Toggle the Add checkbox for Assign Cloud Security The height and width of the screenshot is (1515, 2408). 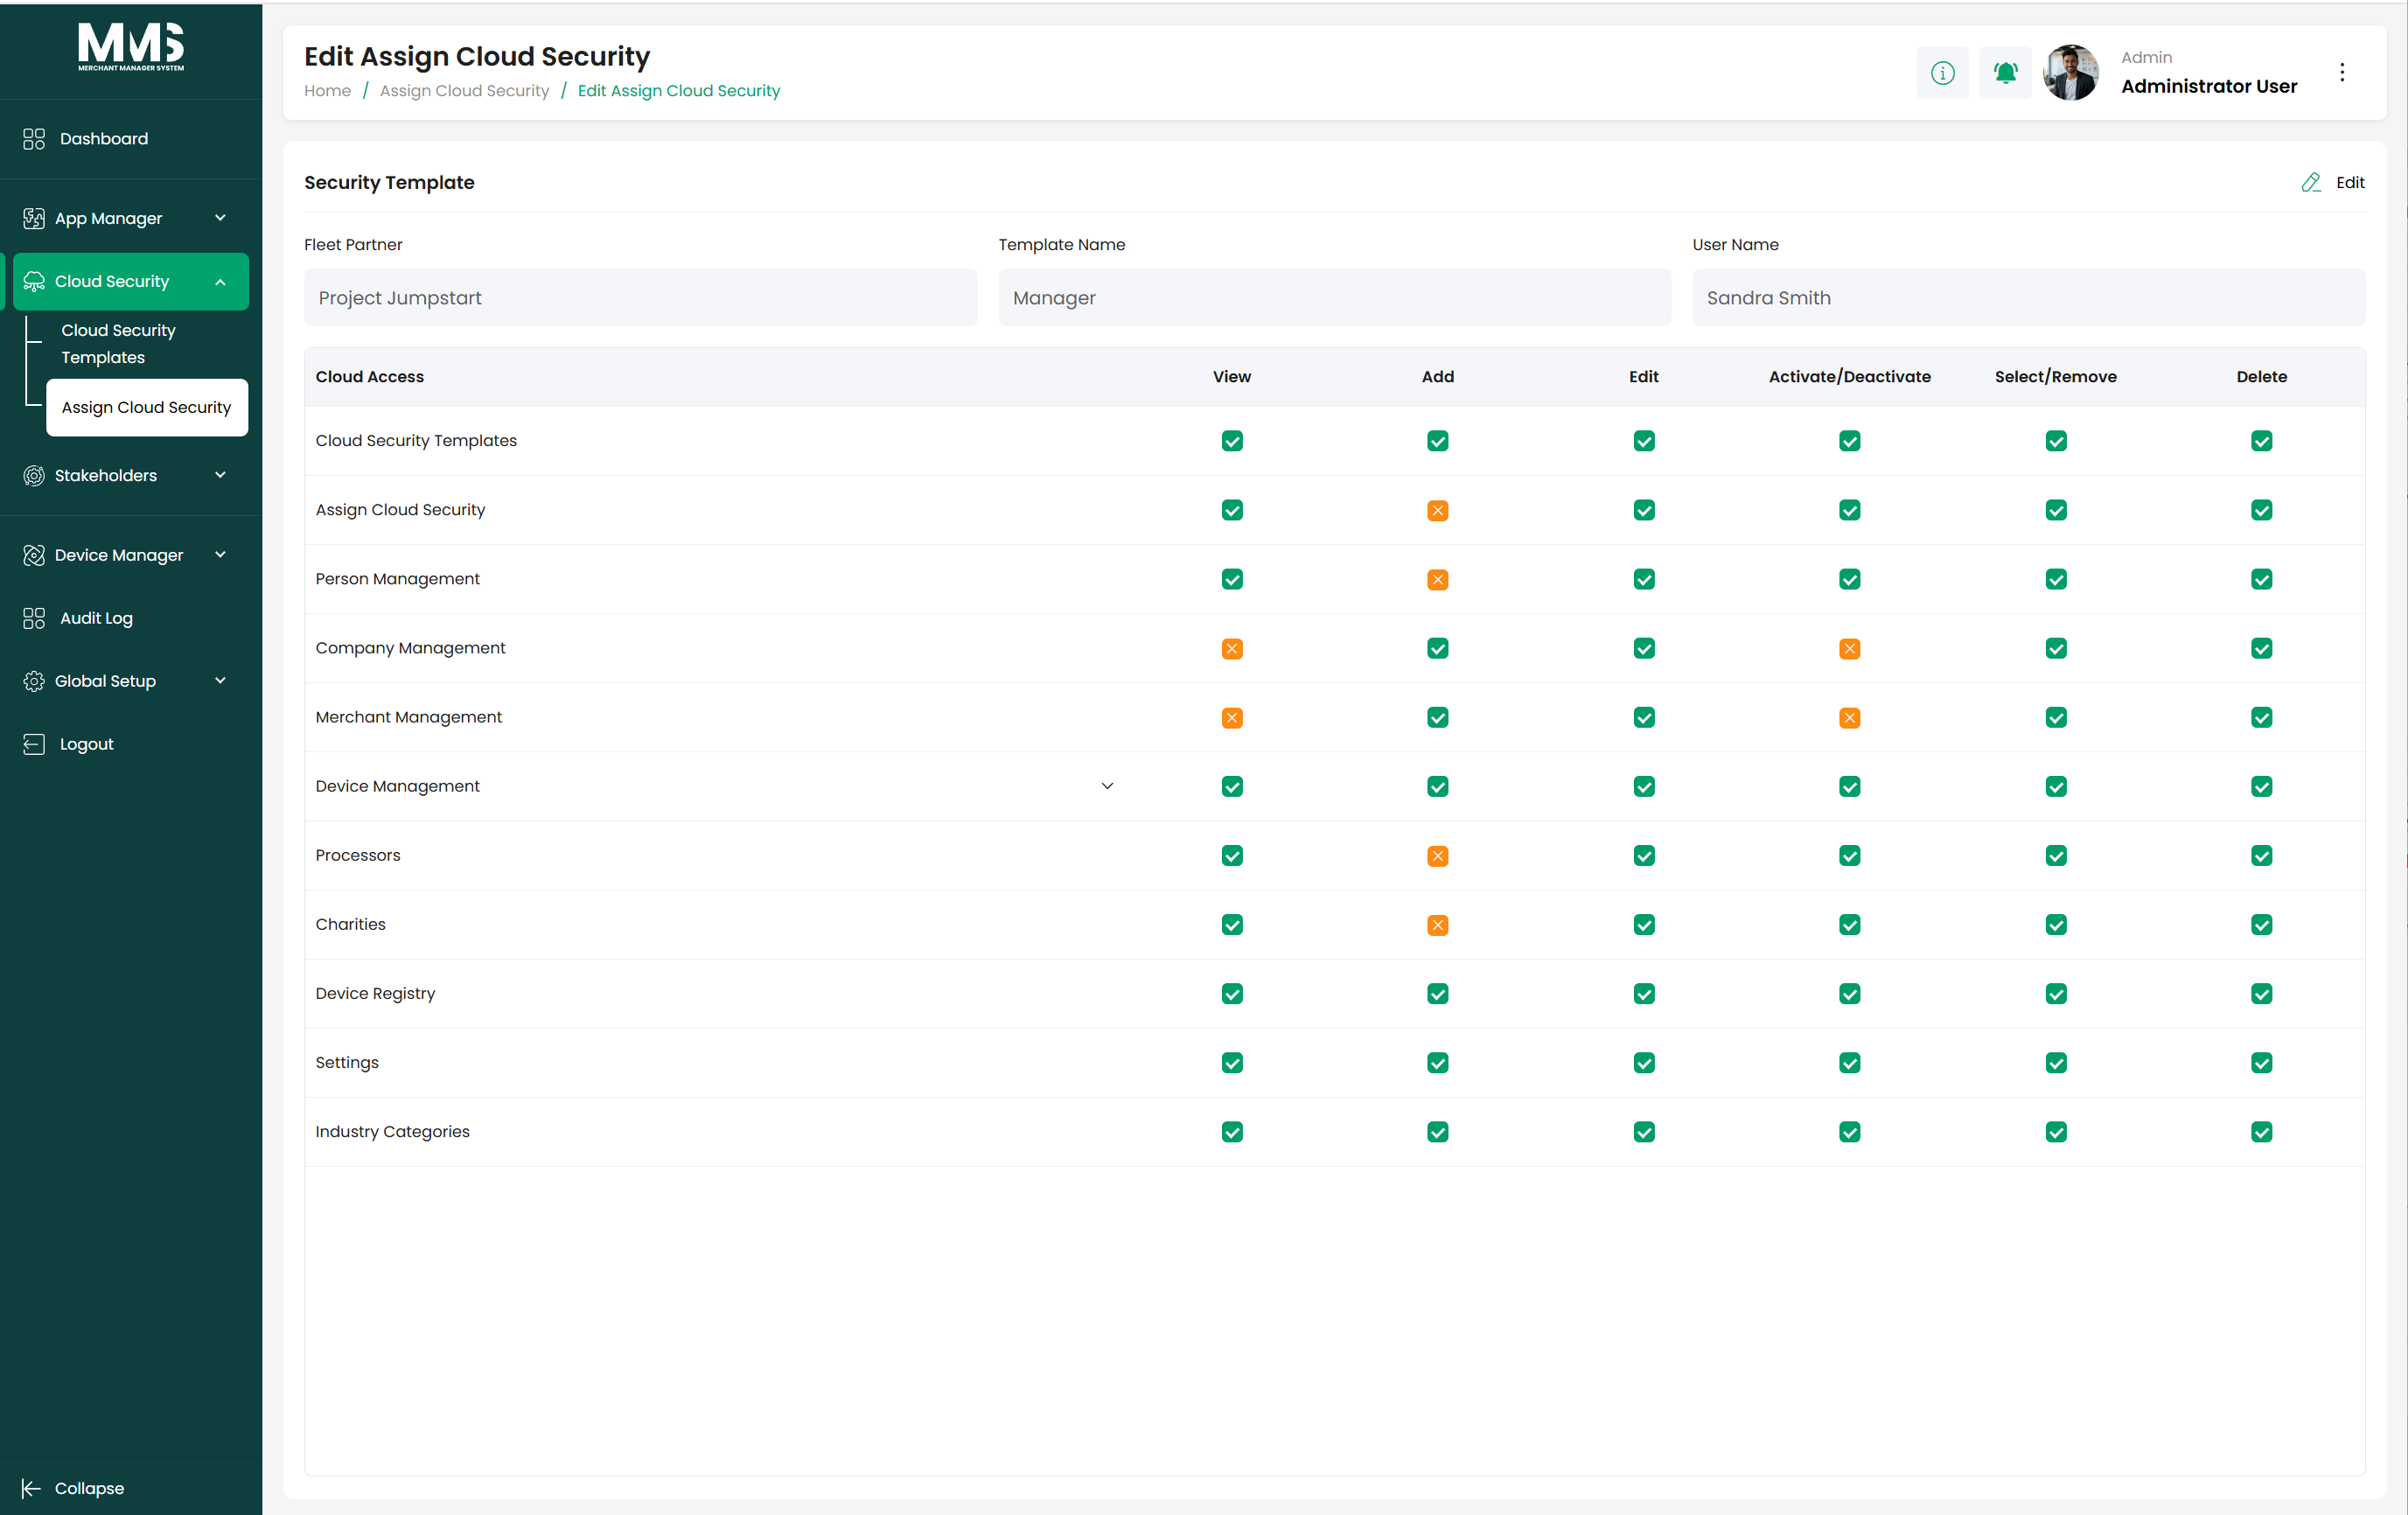click(x=1437, y=510)
